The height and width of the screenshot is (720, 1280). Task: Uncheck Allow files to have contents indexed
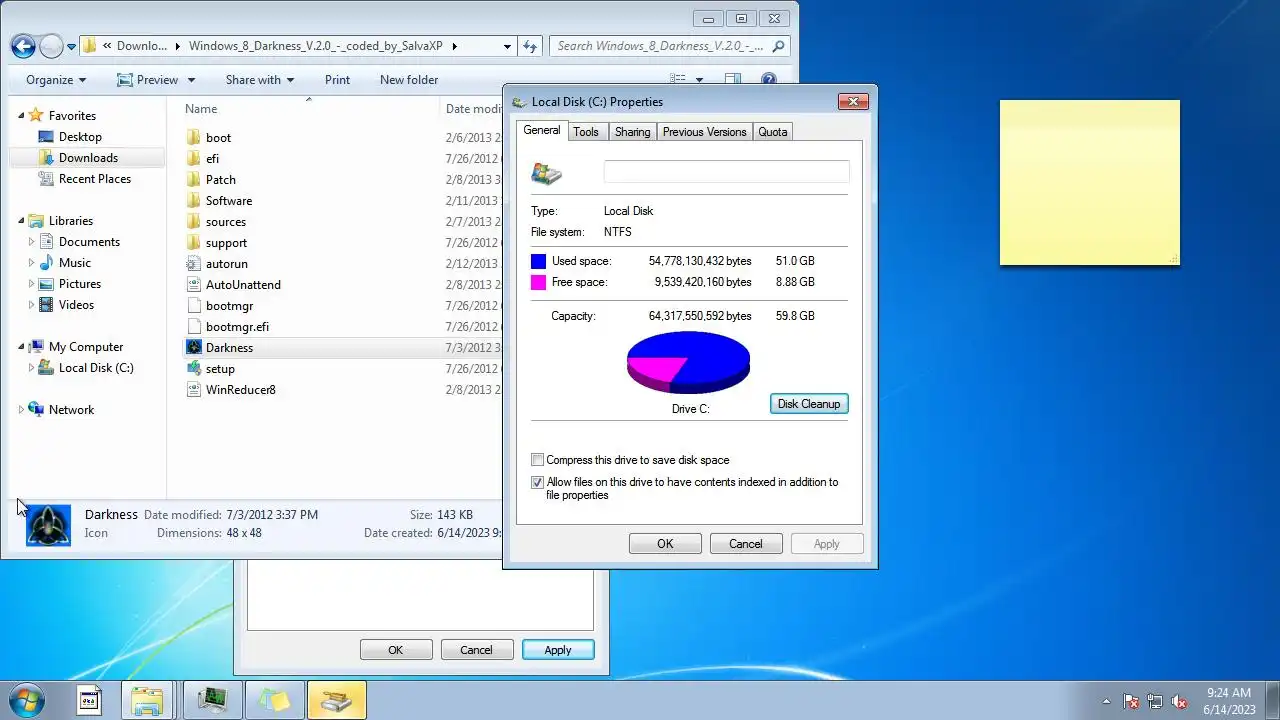538,482
